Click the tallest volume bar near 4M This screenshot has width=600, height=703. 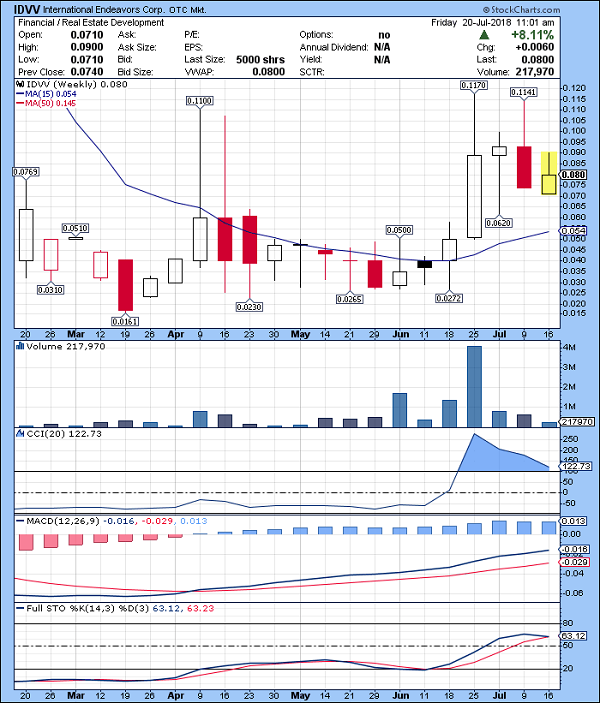[x=474, y=386]
